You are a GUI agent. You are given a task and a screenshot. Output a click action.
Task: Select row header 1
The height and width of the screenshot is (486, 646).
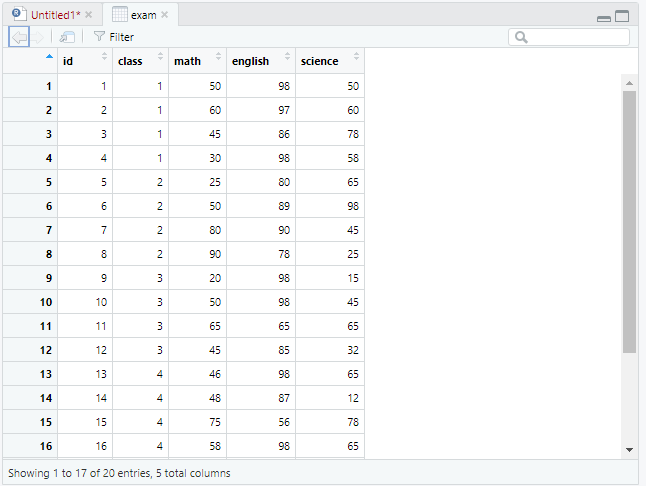click(30, 86)
